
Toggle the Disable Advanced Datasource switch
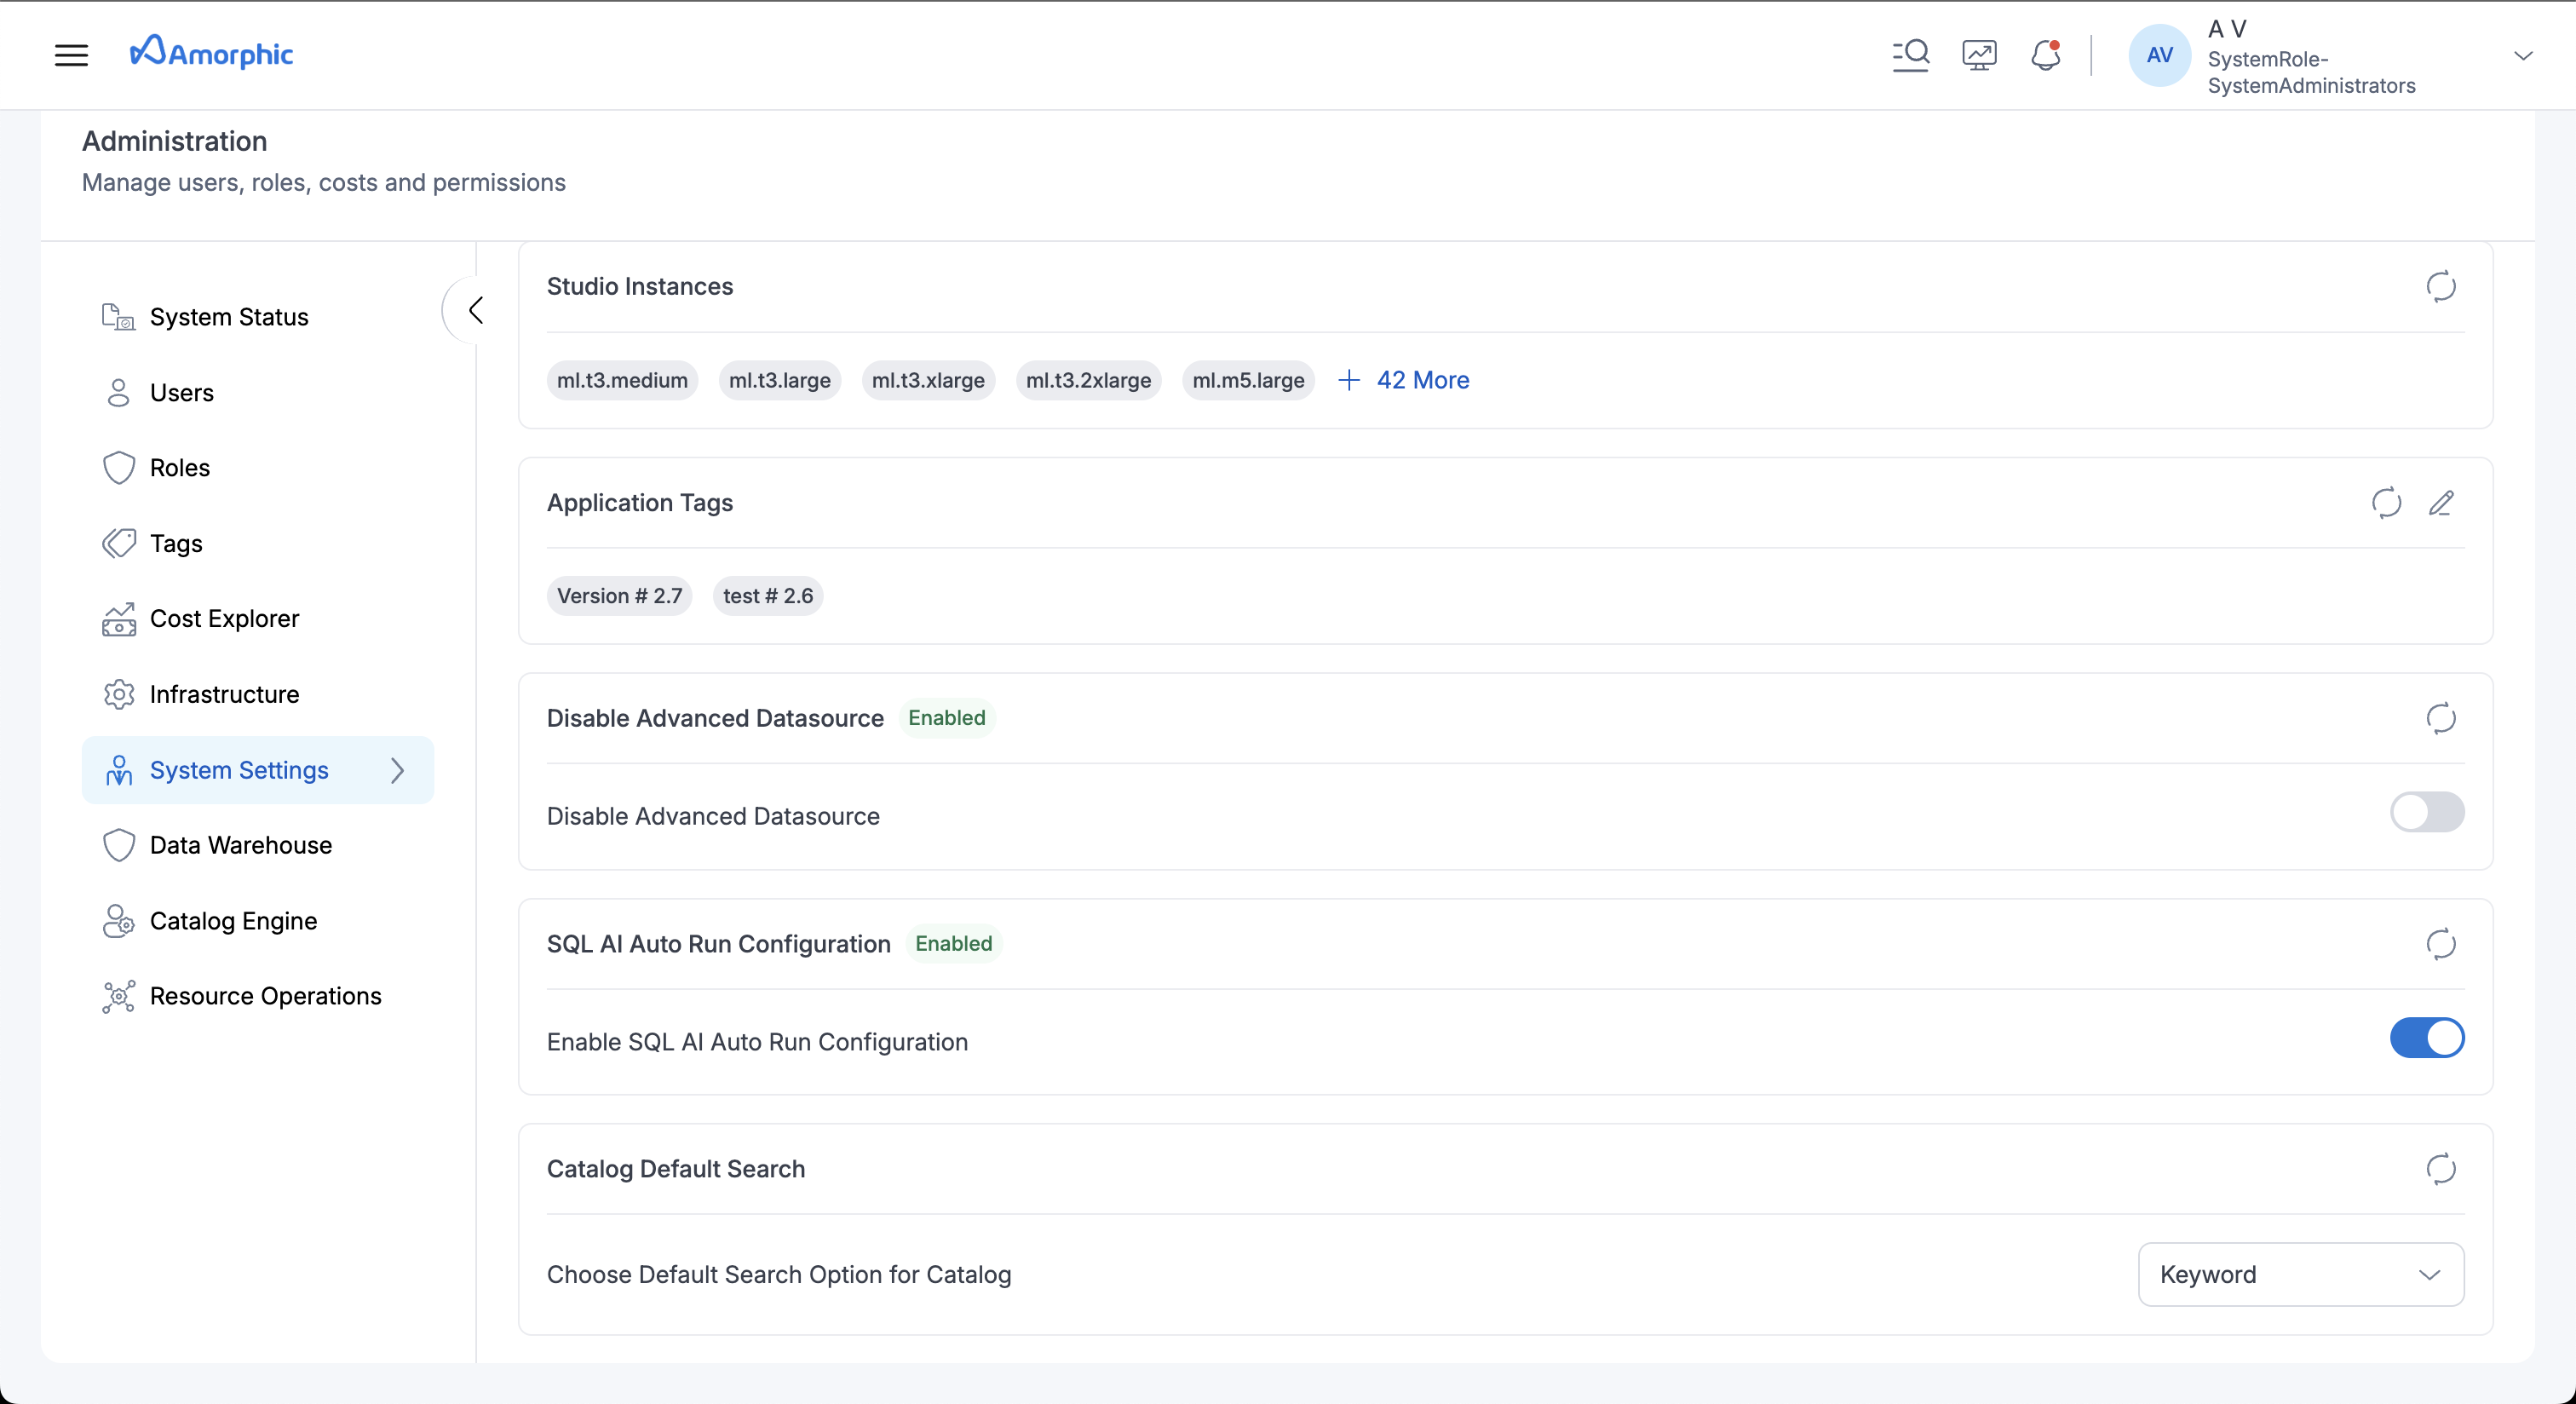2427,813
